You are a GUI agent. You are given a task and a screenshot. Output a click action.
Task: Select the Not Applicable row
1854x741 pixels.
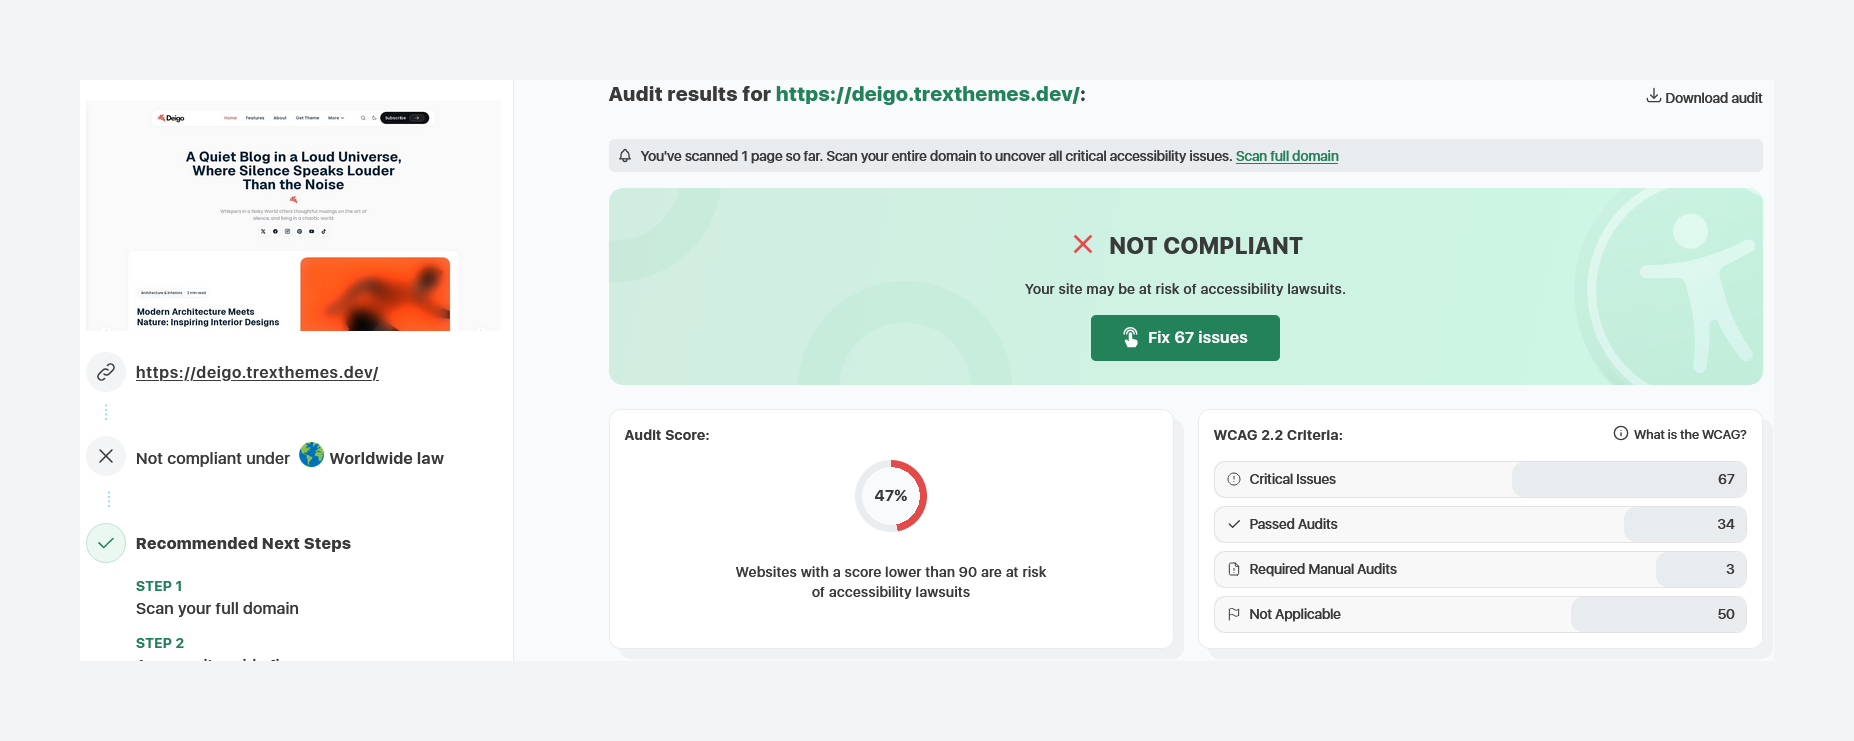coord(1480,614)
